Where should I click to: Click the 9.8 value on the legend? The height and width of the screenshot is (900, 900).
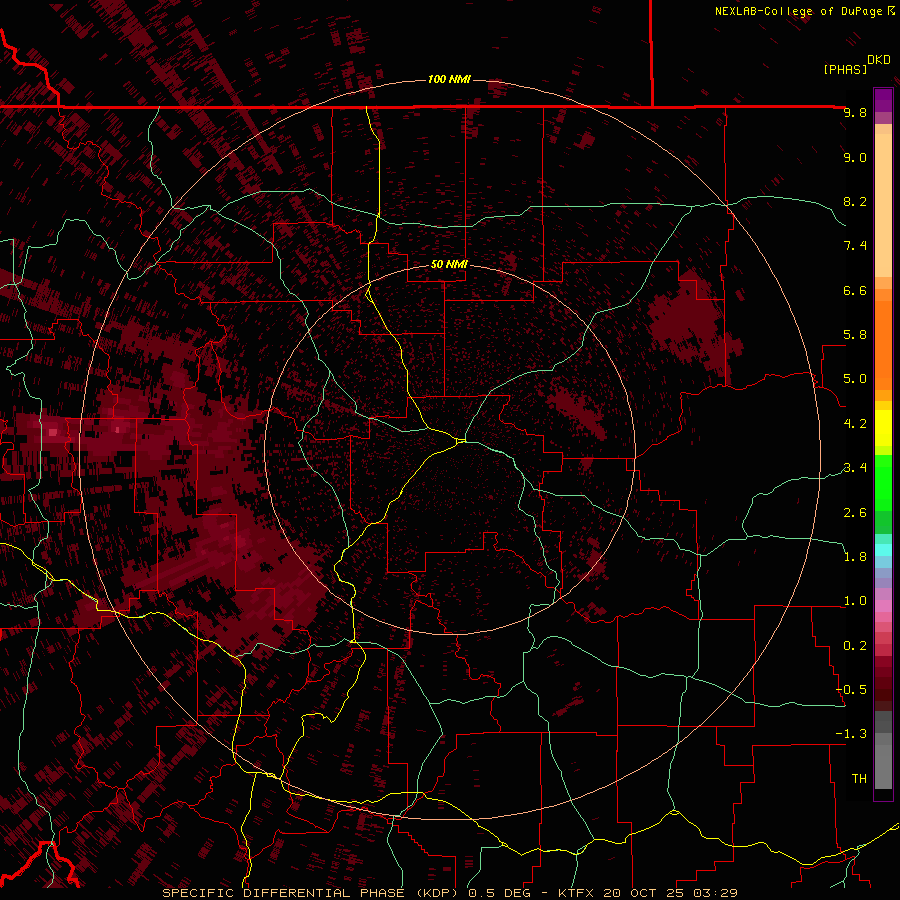[x=855, y=112]
